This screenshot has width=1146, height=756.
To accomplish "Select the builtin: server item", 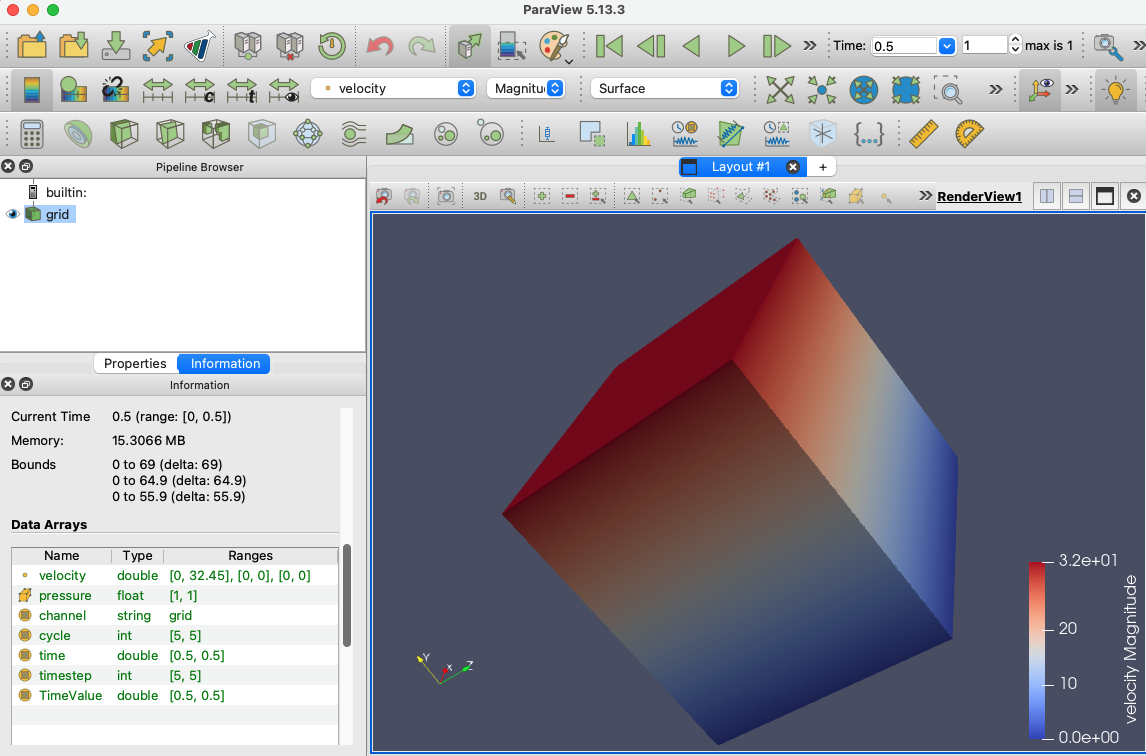I will coord(66,192).
